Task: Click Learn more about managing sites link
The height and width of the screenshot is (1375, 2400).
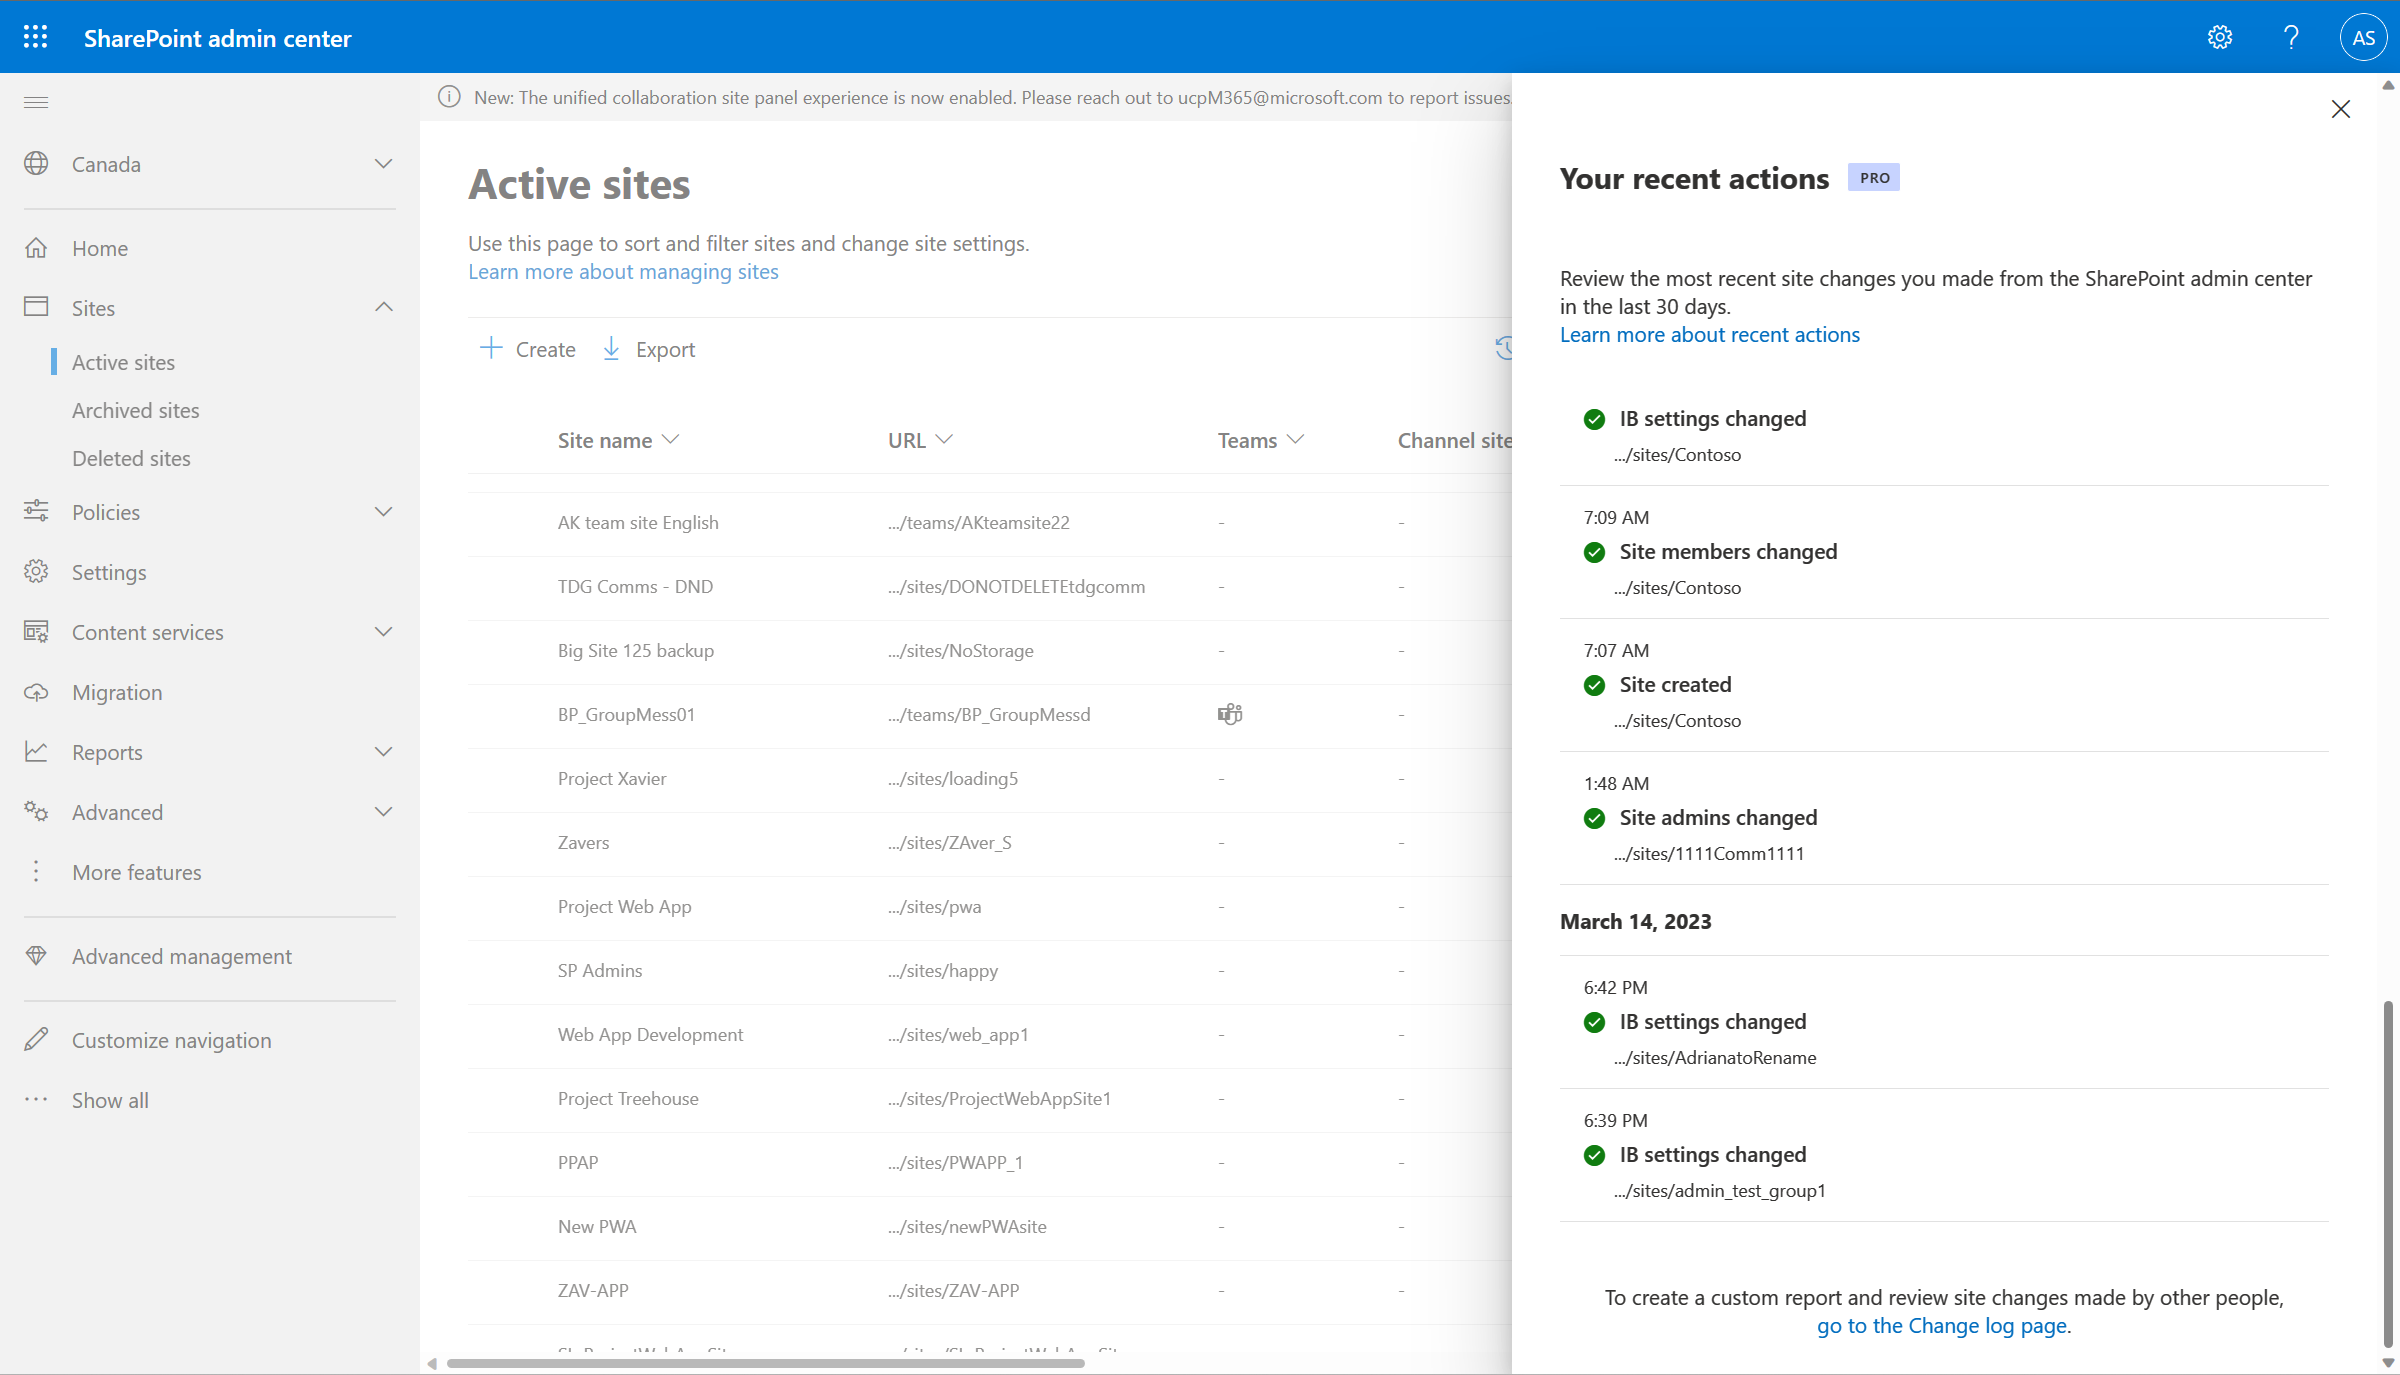Action: coord(621,270)
